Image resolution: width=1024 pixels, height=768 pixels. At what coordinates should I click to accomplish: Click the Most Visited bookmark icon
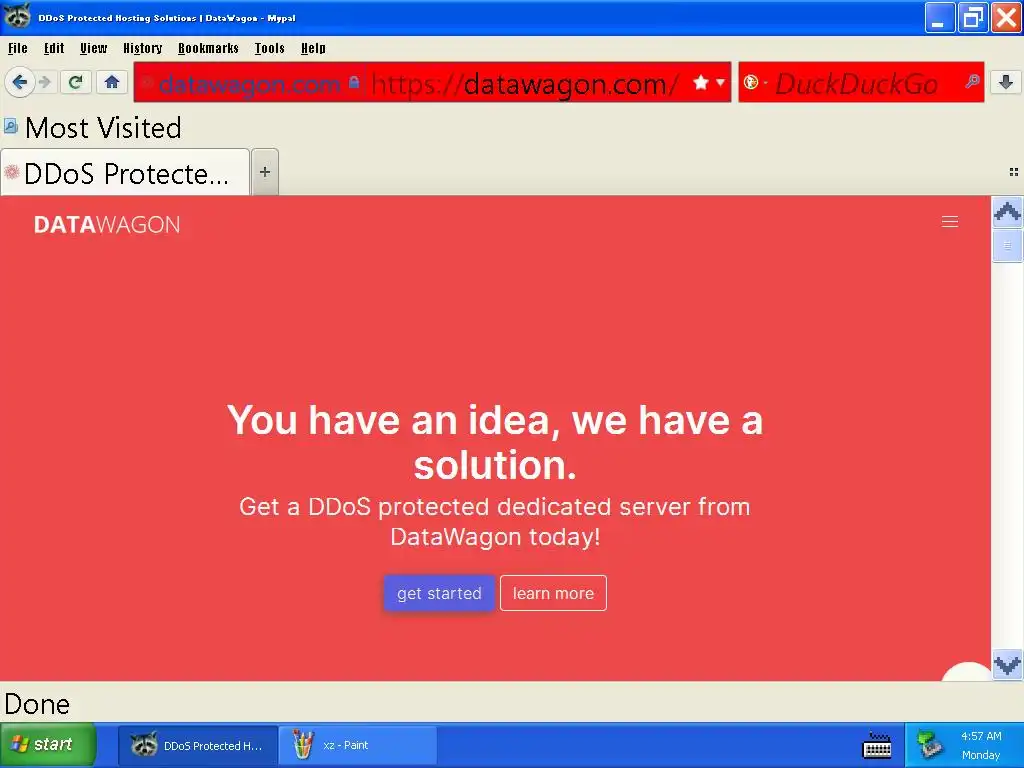10,126
